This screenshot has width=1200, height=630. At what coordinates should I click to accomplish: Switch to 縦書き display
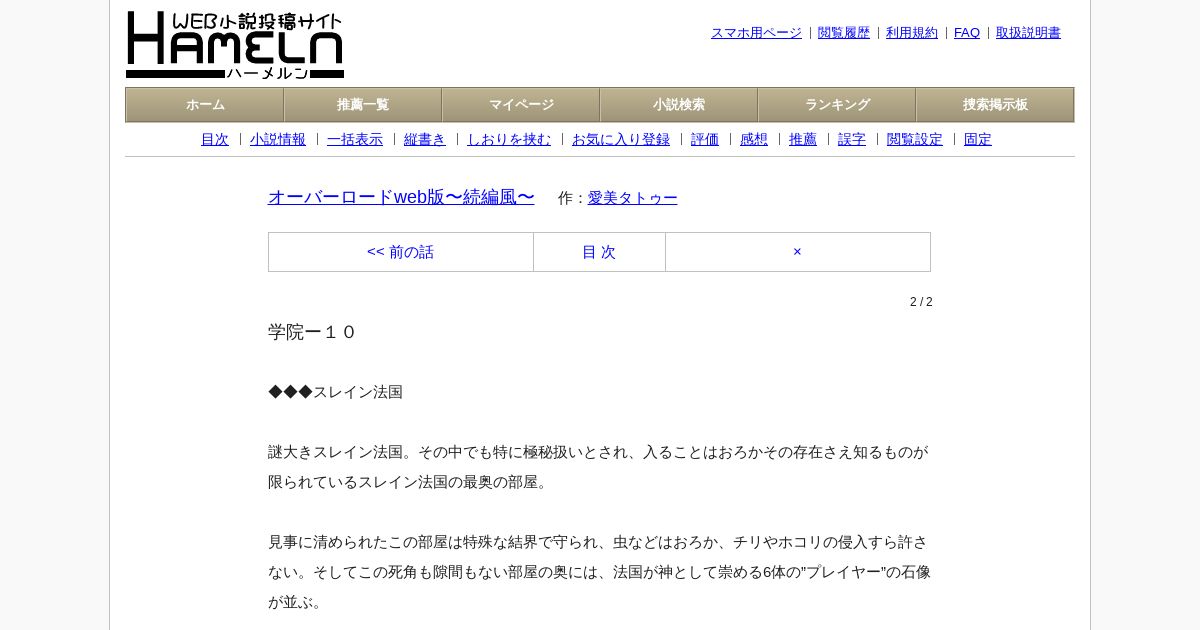(425, 140)
